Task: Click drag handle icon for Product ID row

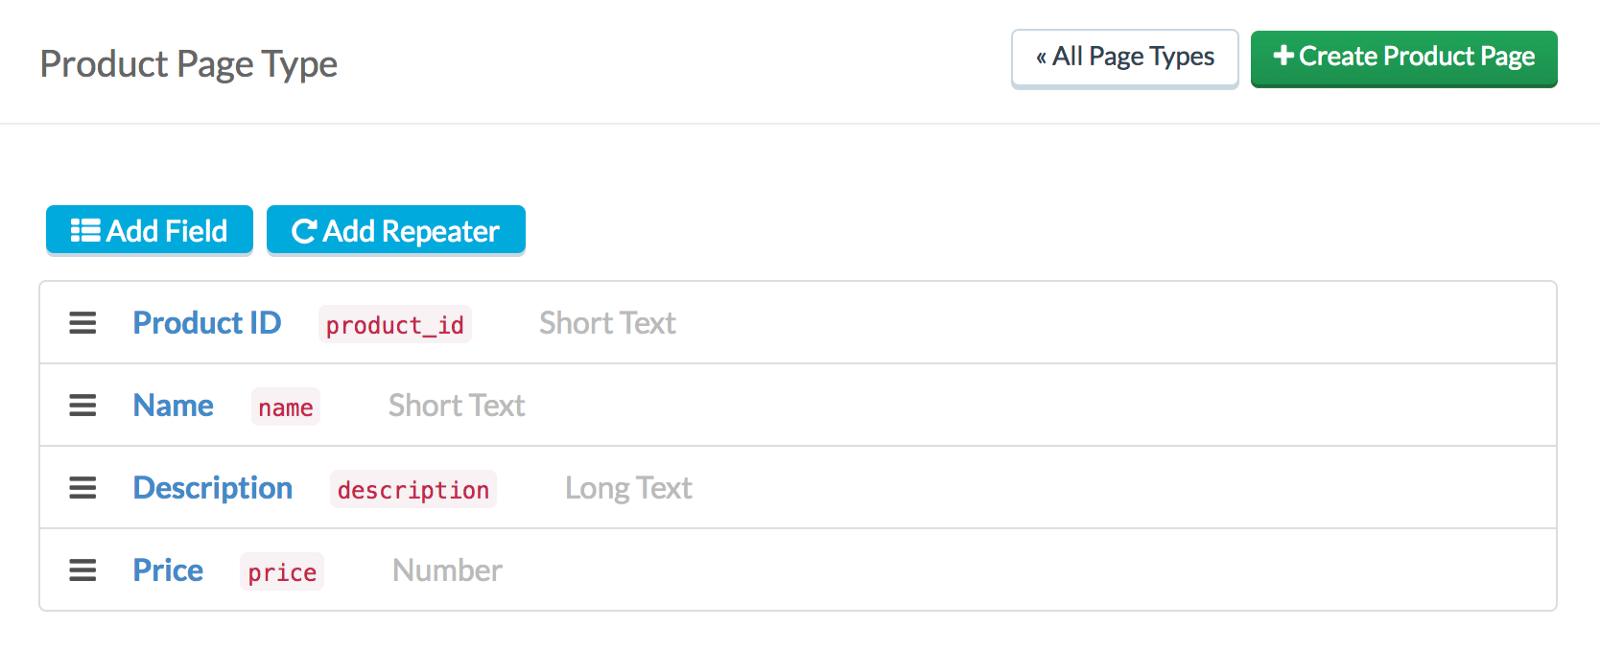Action: click(x=83, y=323)
